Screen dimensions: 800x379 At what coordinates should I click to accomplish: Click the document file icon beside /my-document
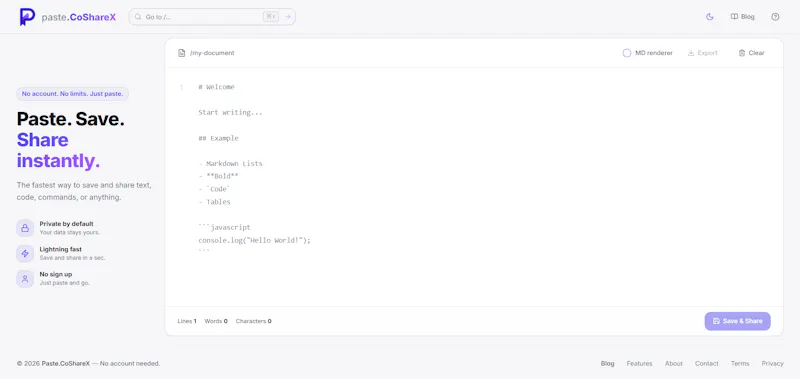[x=181, y=53]
